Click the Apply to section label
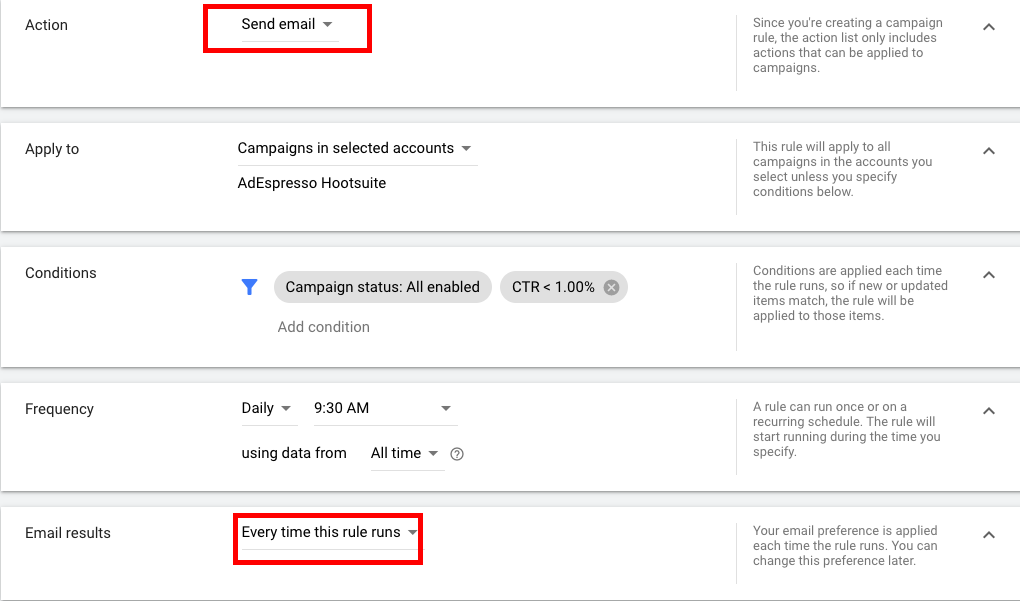This screenshot has height=601, width=1020. [x=52, y=149]
